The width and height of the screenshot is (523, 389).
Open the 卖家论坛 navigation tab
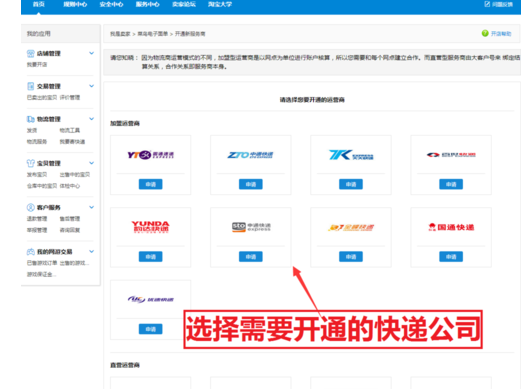click(x=184, y=4)
